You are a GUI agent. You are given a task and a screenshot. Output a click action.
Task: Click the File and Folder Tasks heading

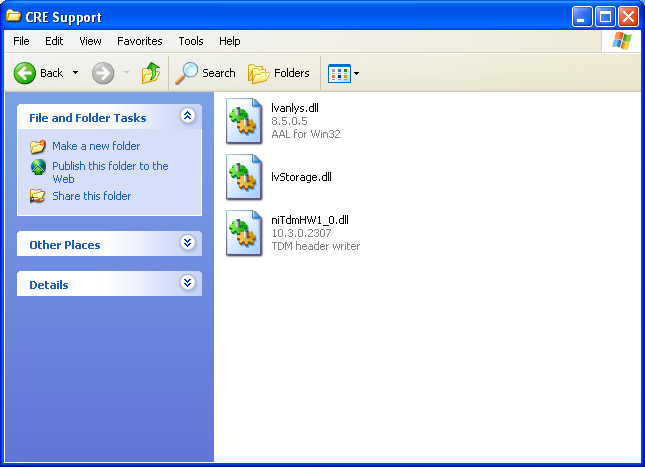88,118
